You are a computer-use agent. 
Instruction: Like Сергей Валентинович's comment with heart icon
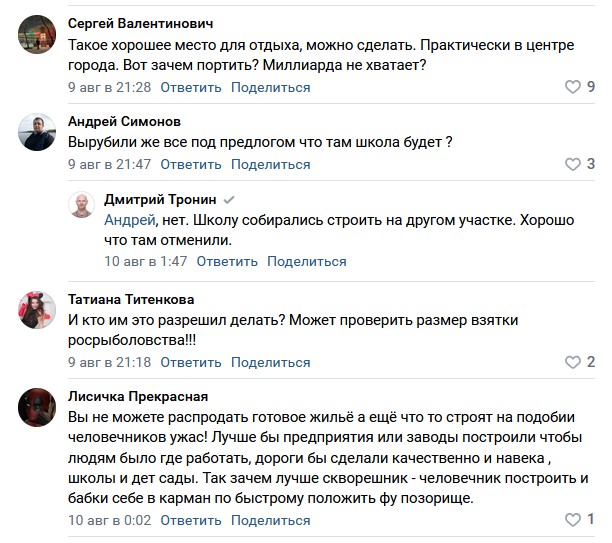pyautogui.click(x=573, y=87)
